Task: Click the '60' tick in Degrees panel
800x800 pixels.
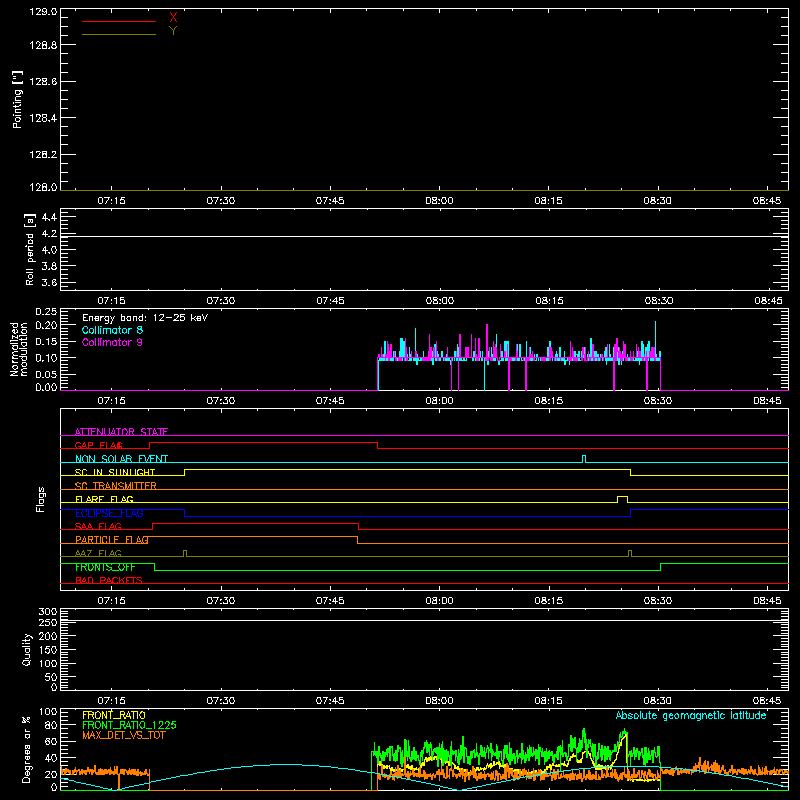Action: (51, 741)
